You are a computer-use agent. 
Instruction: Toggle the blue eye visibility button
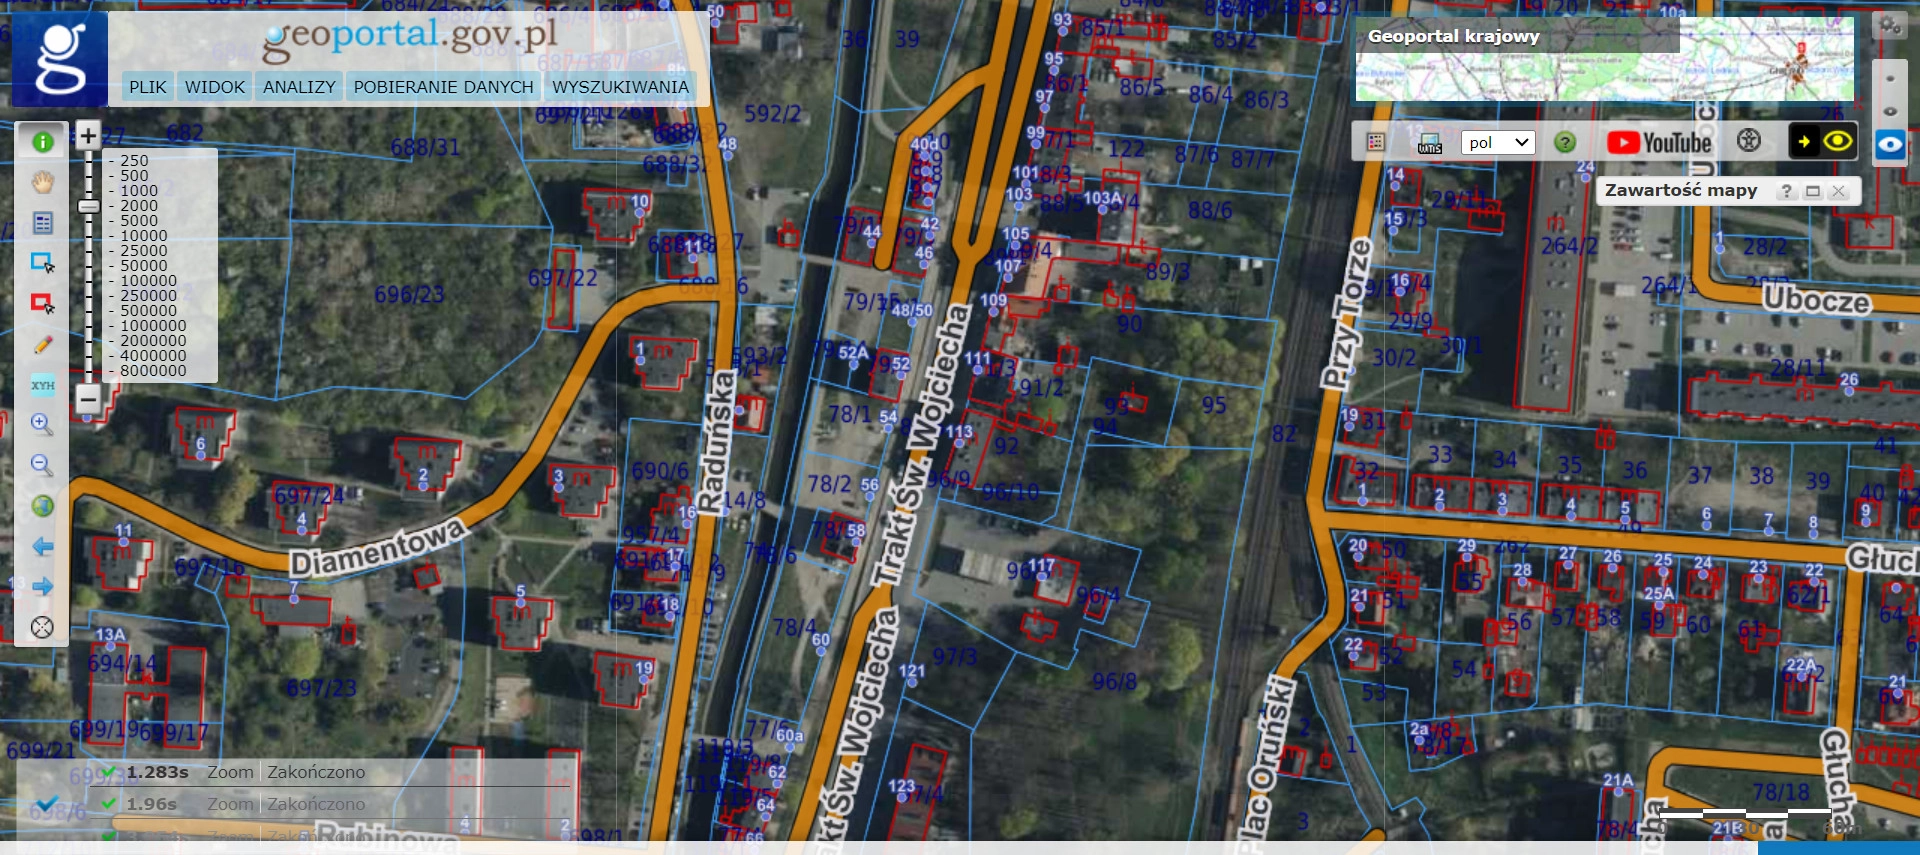click(x=1889, y=144)
